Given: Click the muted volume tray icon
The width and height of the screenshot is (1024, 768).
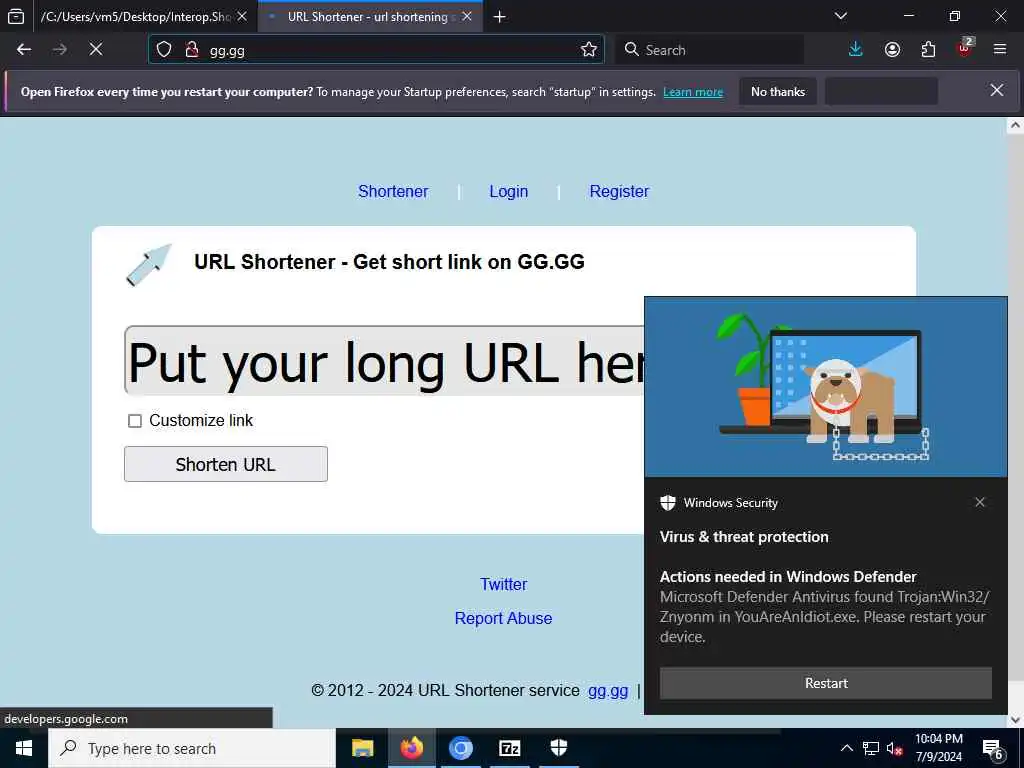Looking at the screenshot, I should 895,749.
